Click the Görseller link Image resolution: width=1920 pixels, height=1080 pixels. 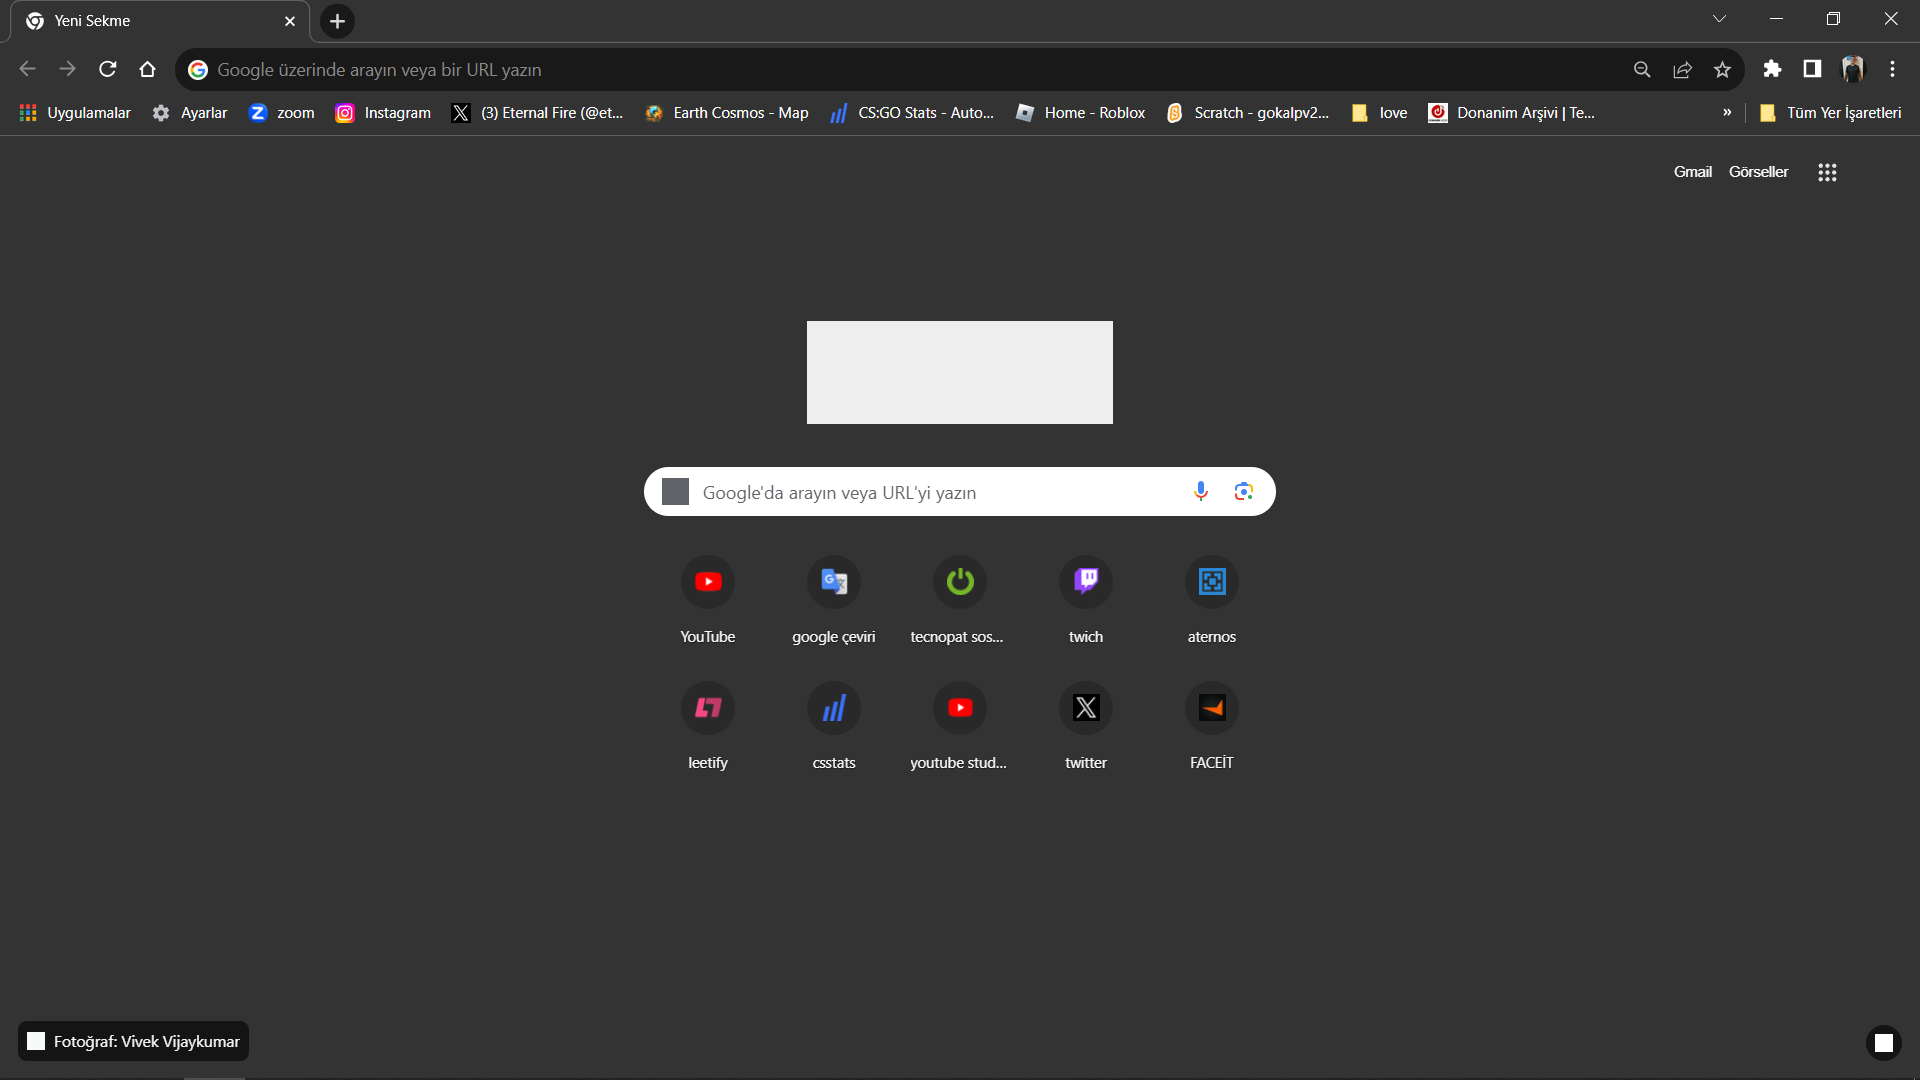pyautogui.click(x=1758, y=172)
